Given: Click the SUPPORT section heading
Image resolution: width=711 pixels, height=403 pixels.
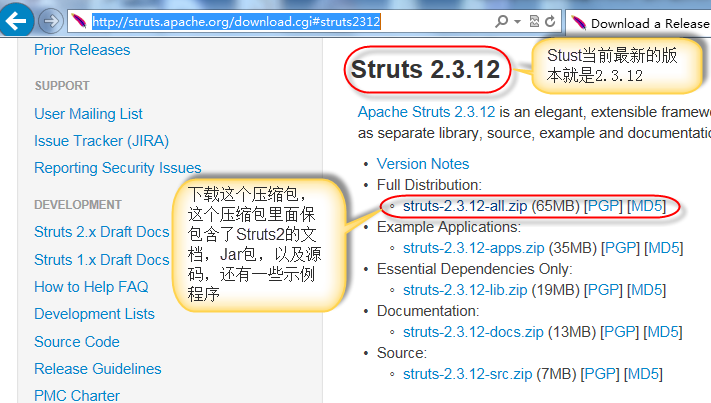Looking at the screenshot, I should pyautogui.click(x=62, y=86).
